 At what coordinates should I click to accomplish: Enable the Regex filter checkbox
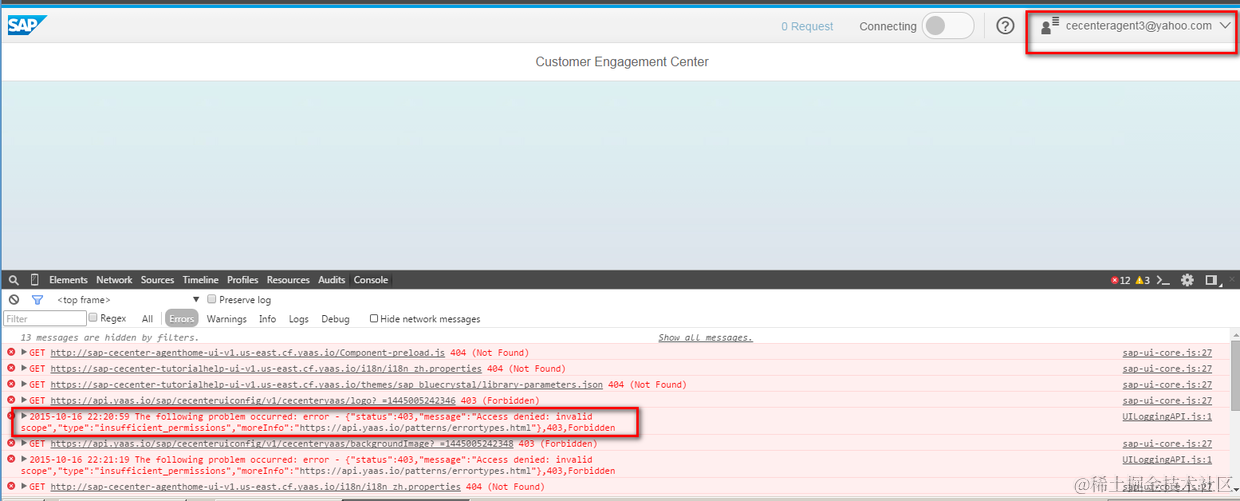[93, 318]
